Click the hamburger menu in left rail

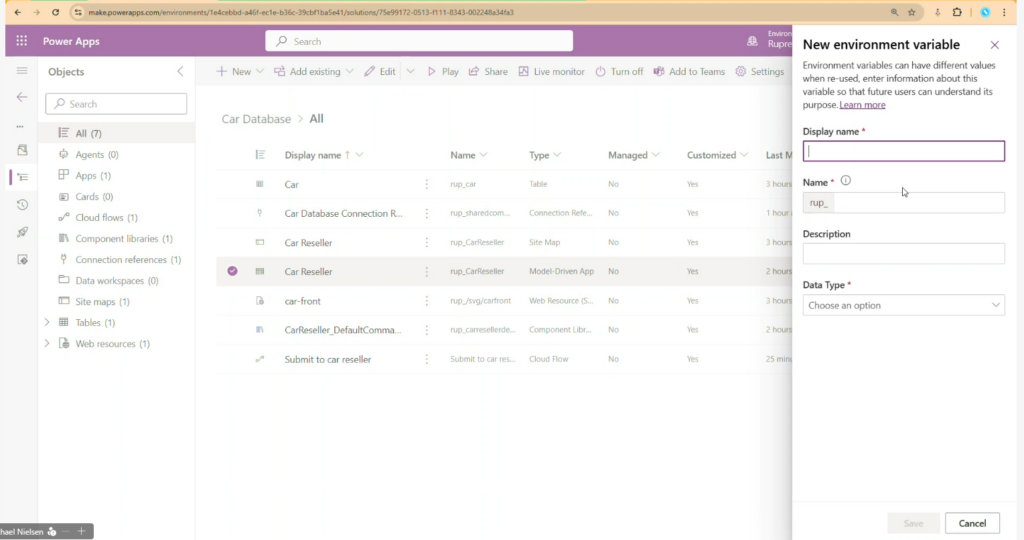(x=22, y=71)
